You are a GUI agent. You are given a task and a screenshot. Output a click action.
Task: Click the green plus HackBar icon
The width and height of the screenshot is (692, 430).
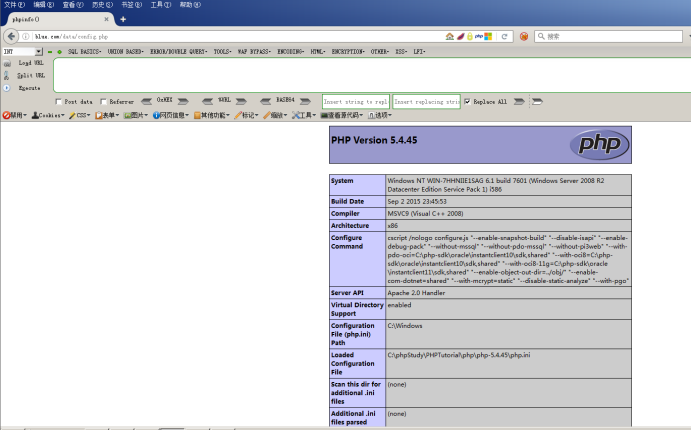[x=60, y=52]
